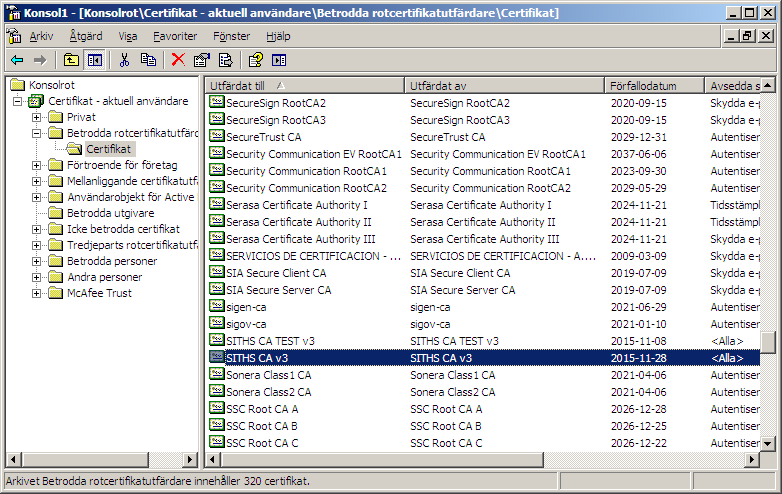
Task: Open the Visa menu
Action: click(x=128, y=36)
